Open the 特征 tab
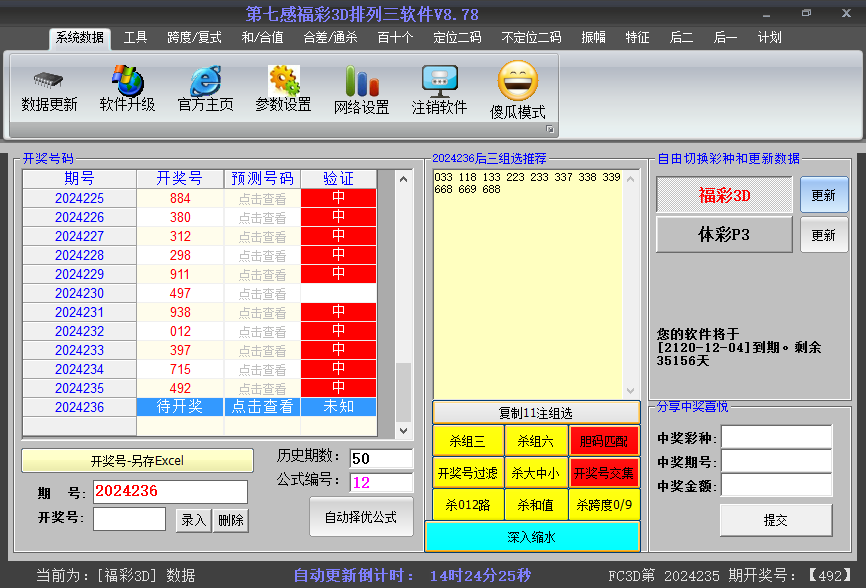The width and height of the screenshot is (866, 588). pyautogui.click(x=637, y=38)
